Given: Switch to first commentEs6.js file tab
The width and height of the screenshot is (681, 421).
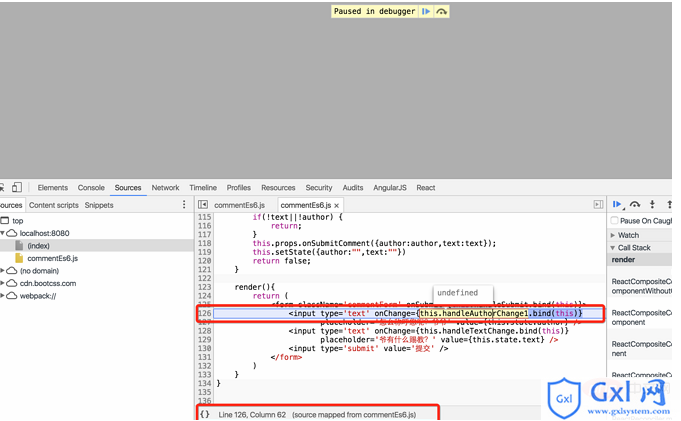Looking at the screenshot, I should [239, 205].
